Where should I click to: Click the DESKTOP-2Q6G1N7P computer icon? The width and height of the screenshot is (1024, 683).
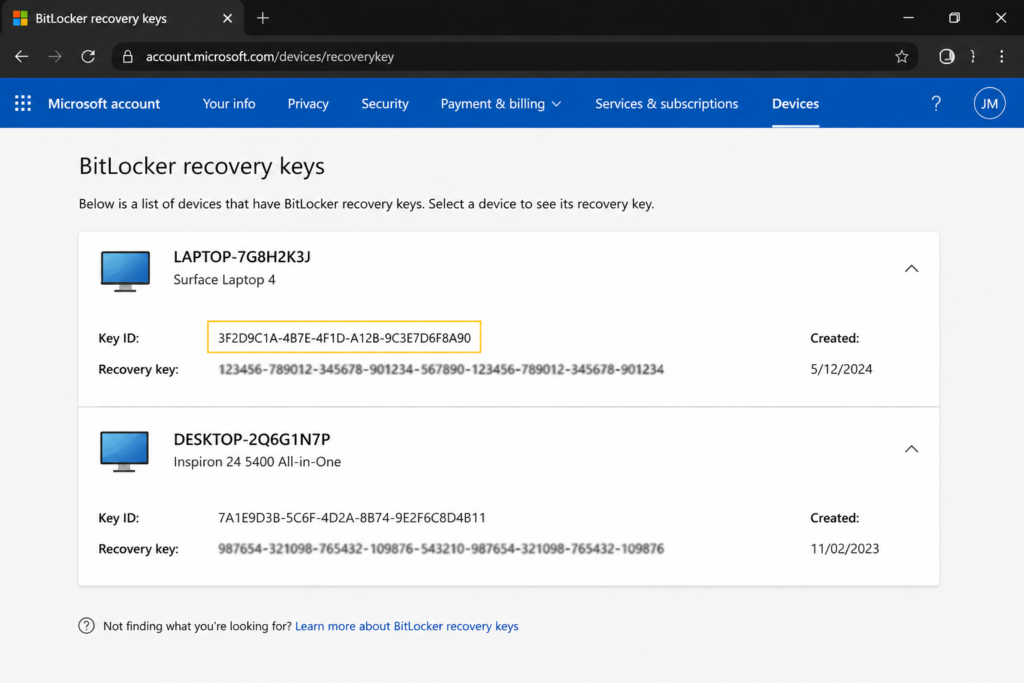pyautogui.click(x=125, y=451)
